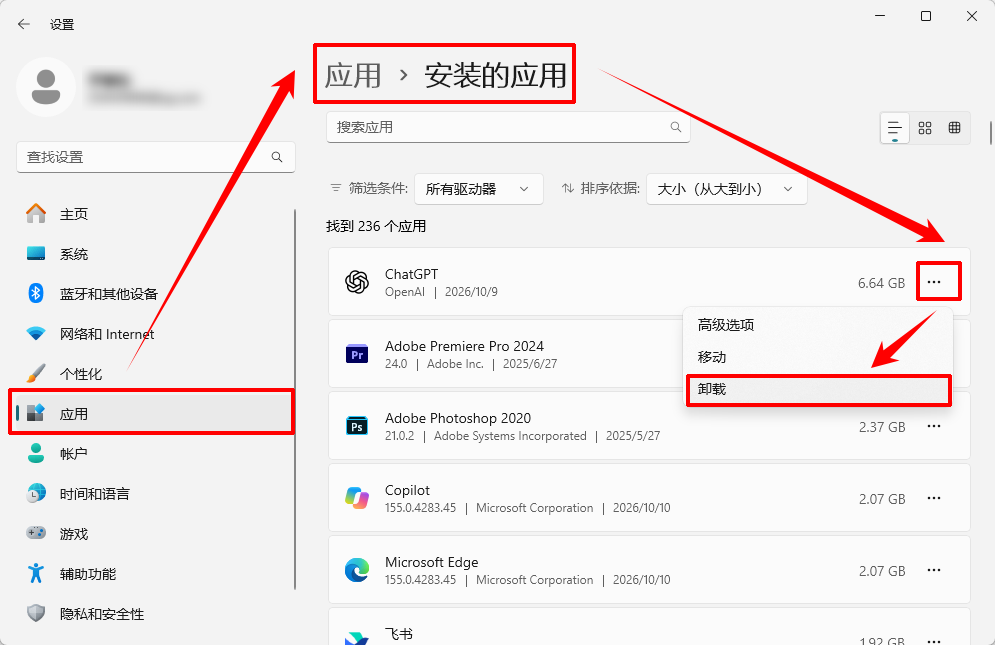Click the Adobe Photoshop app icon

coord(357,427)
